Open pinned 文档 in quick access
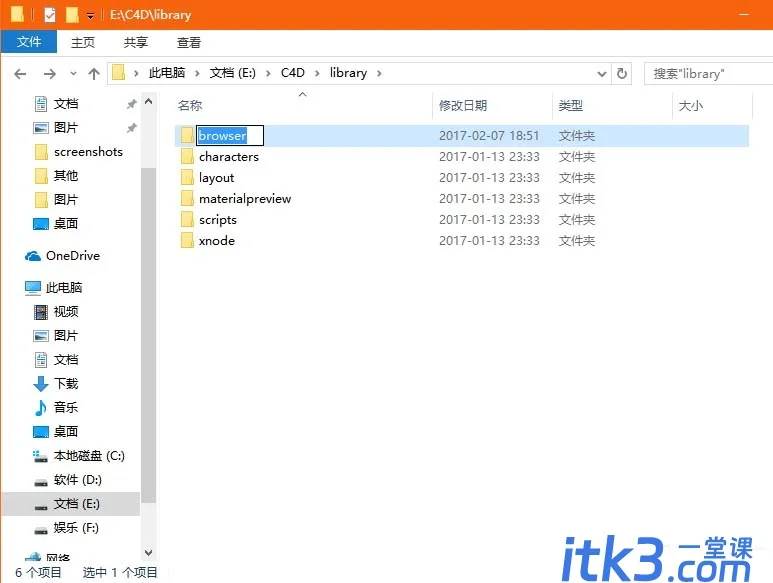 [x=66, y=104]
